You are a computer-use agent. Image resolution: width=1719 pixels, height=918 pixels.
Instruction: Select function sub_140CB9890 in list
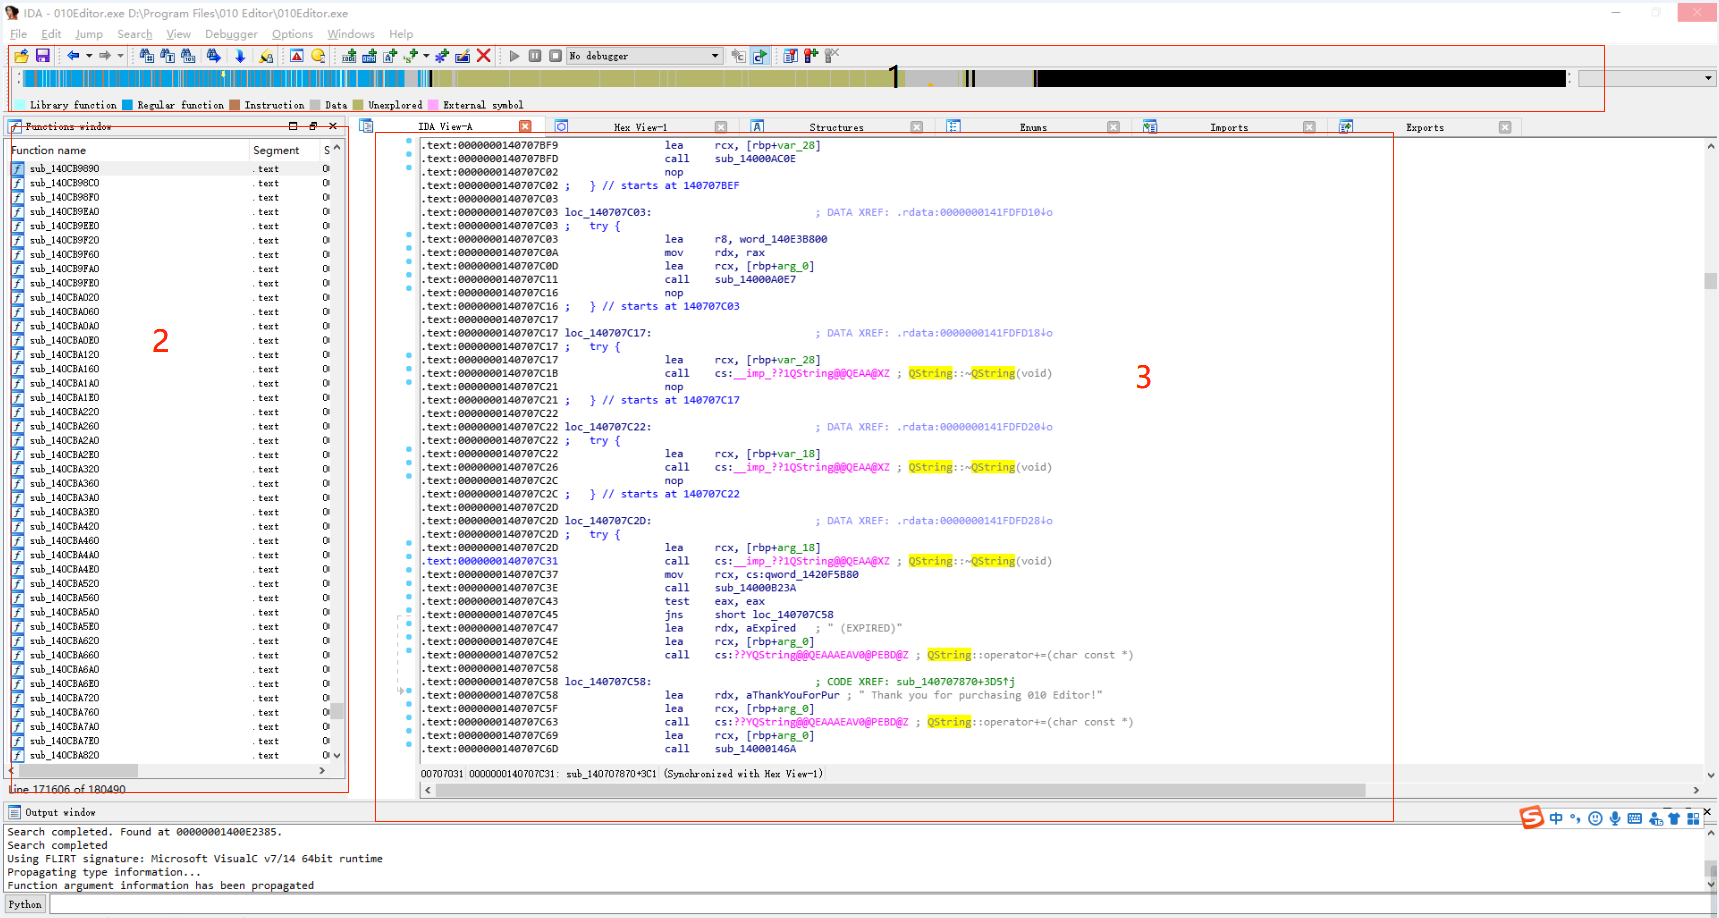[x=170, y=169]
